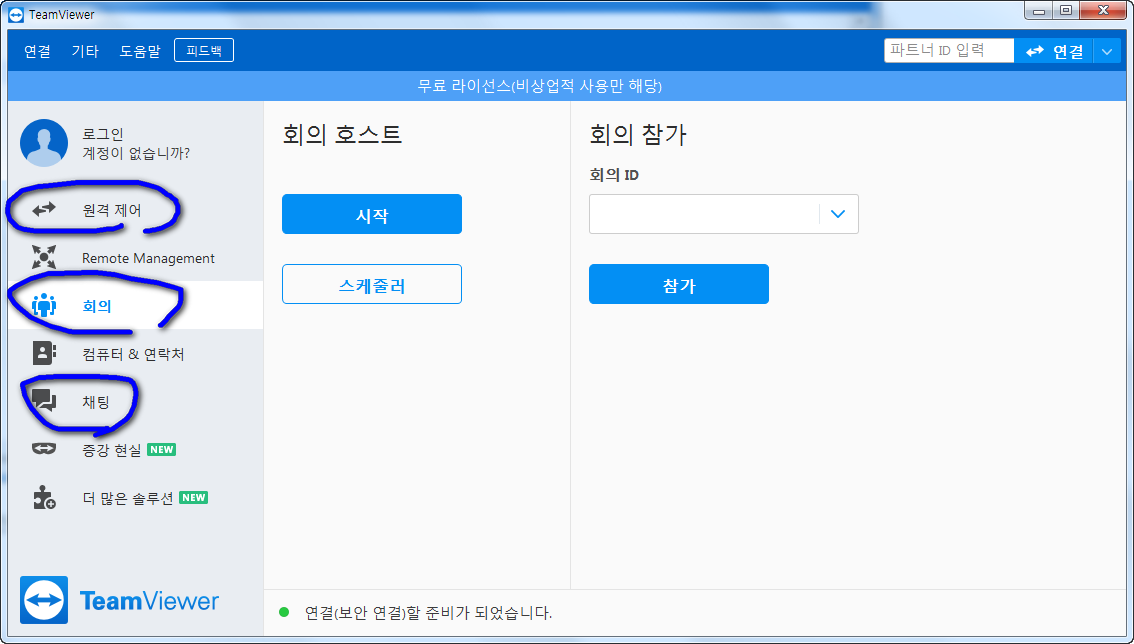Click the remote control arrows icon
The height and width of the screenshot is (644, 1134).
(44, 210)
